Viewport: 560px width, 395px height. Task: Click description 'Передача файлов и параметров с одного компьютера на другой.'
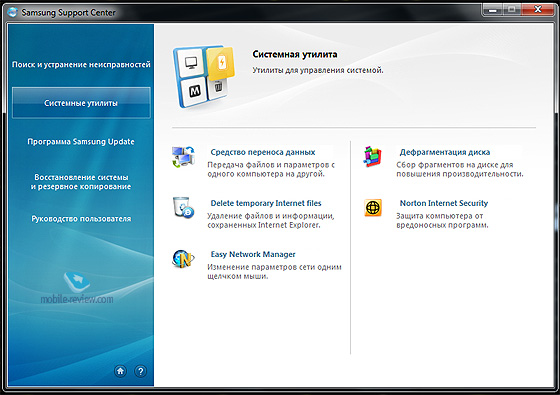[x=271, y=170]
